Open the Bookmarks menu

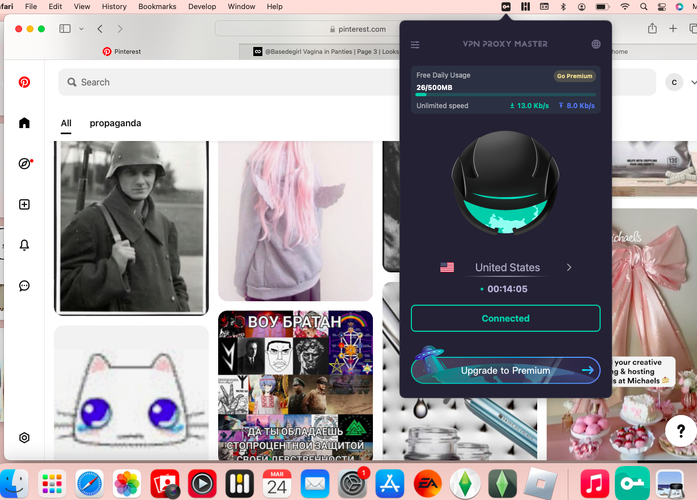pyautogui.click(x=157, y=7)
